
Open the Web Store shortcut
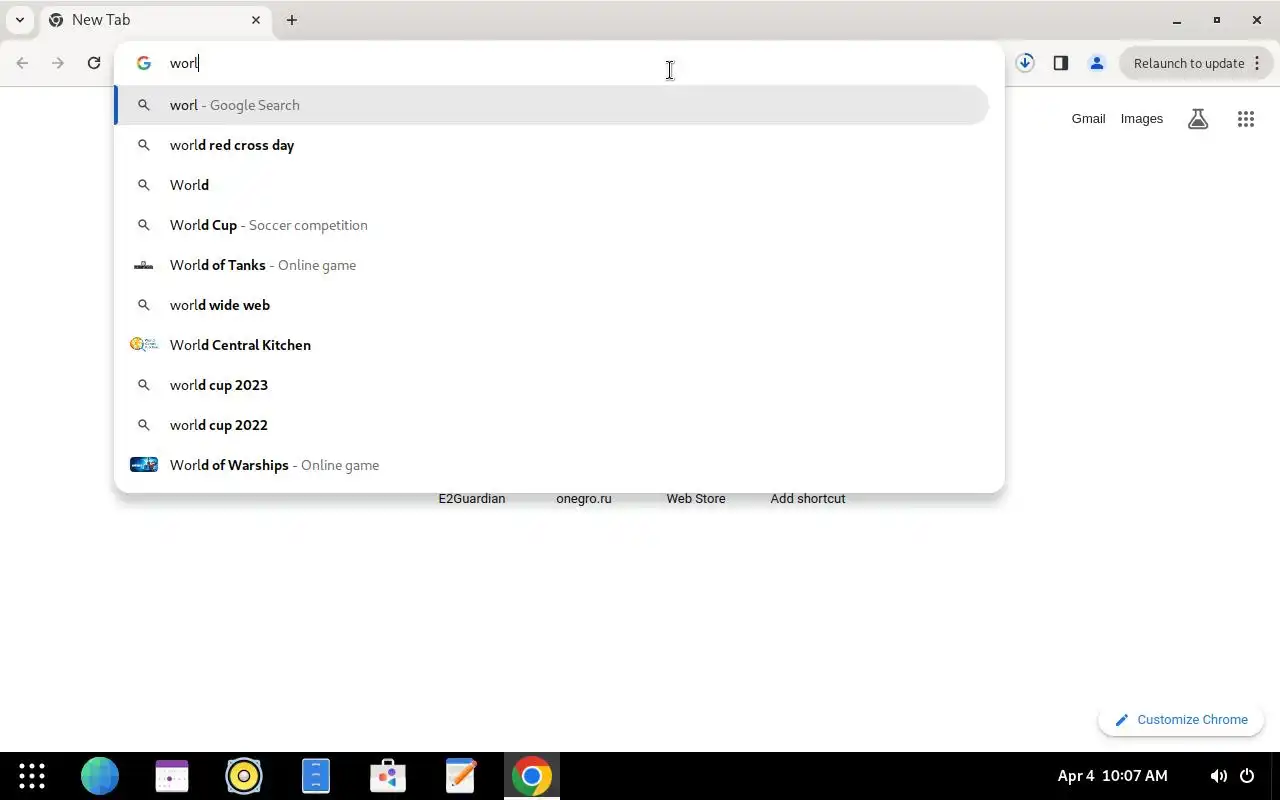(x=696, y=498)
